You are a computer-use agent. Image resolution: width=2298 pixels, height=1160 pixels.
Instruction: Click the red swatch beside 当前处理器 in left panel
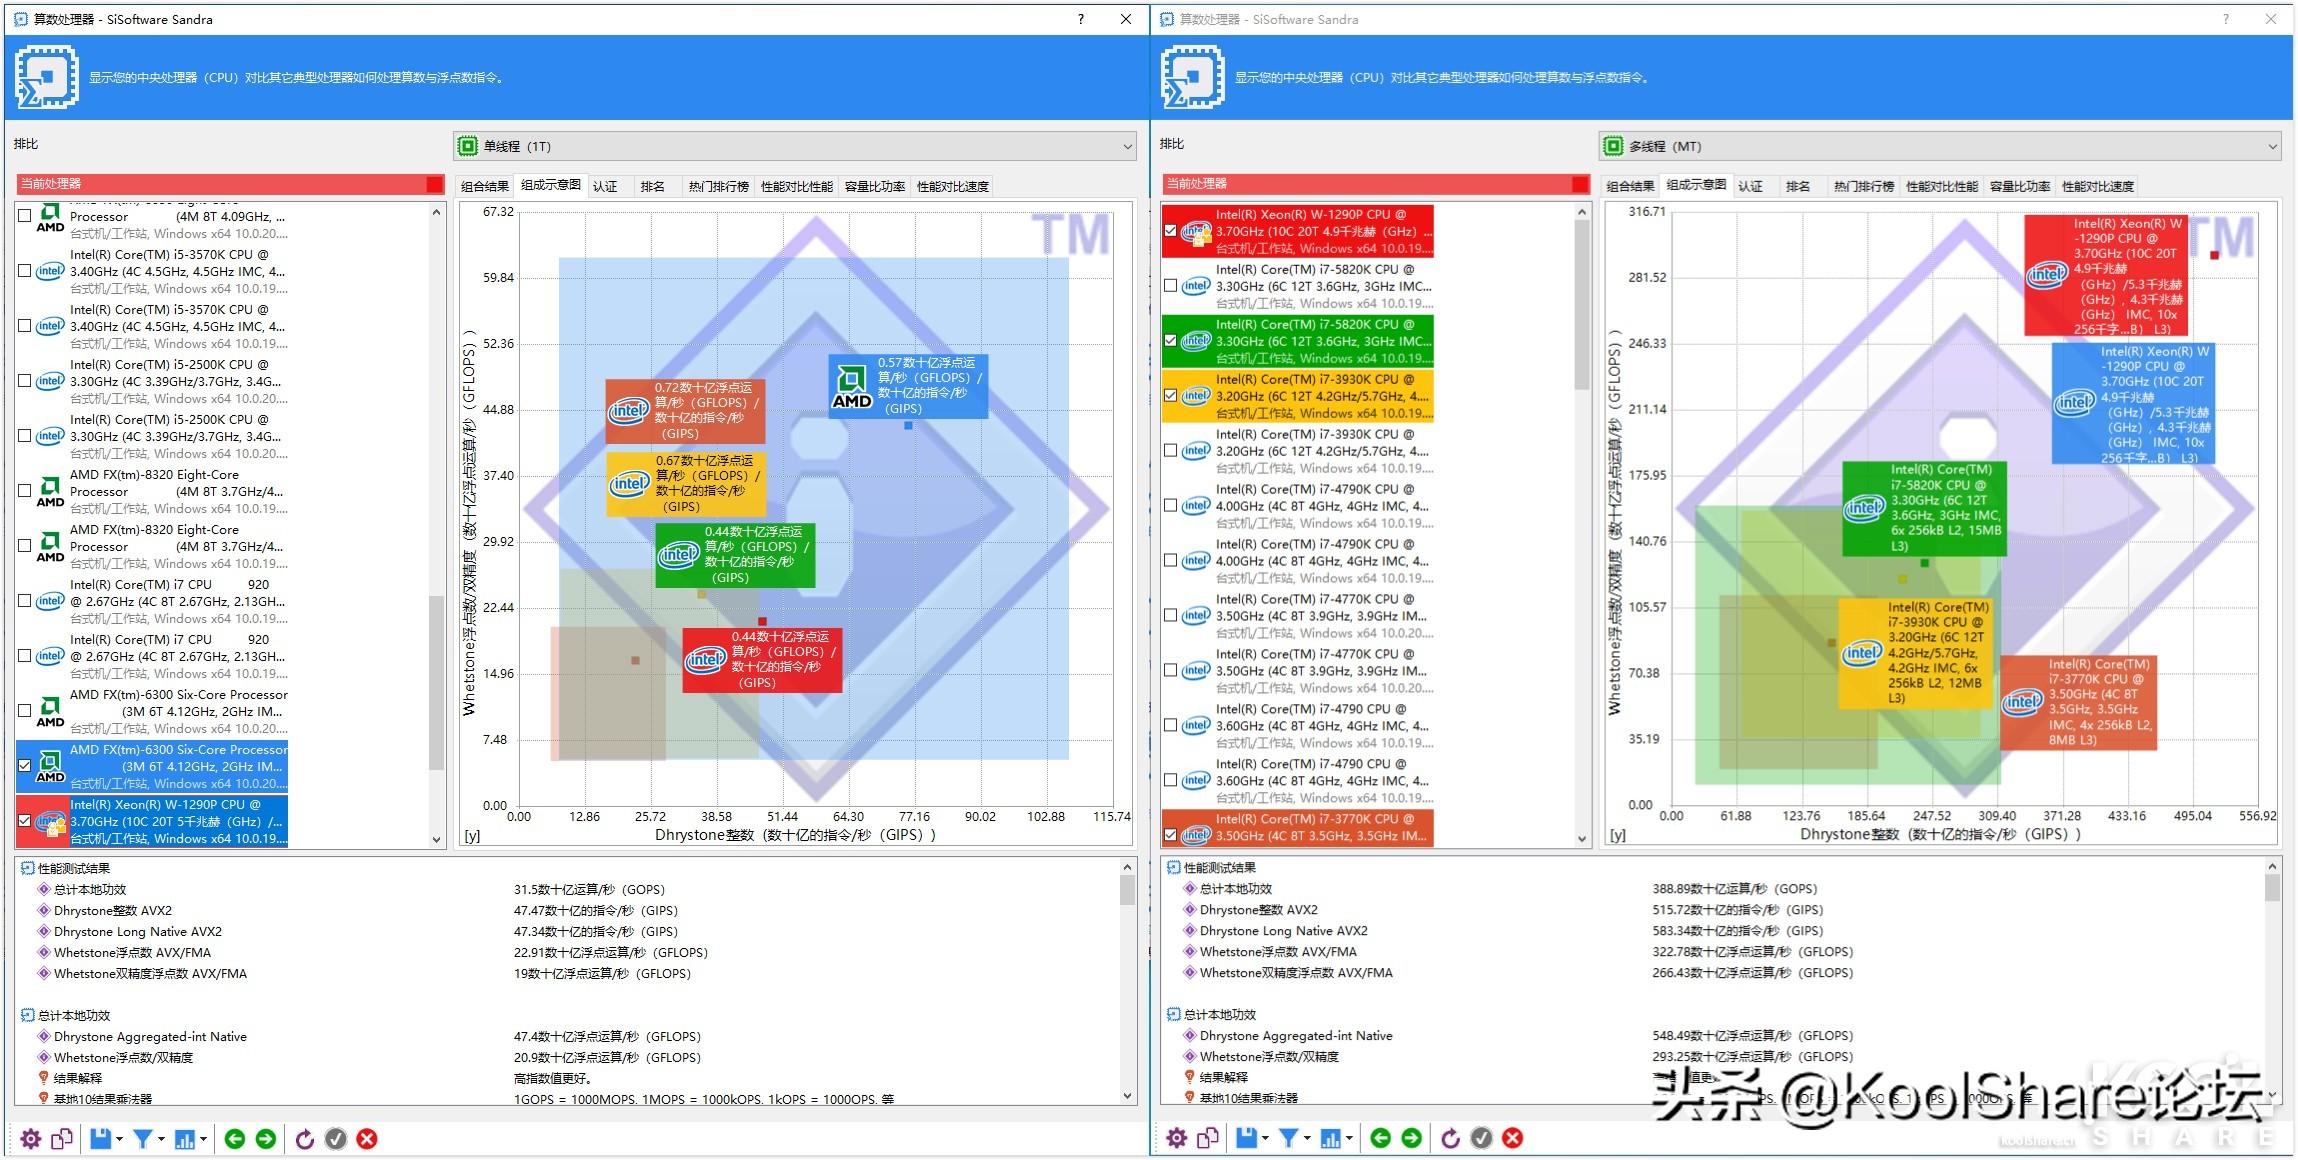click(434, 184)
